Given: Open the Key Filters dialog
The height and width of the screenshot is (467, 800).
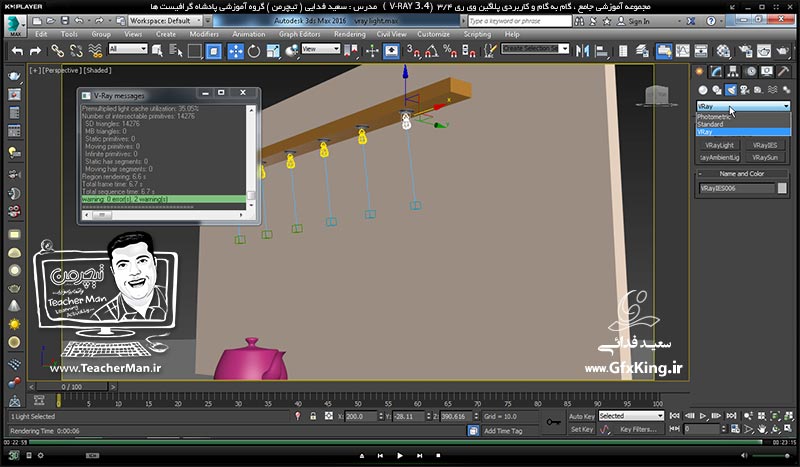Looking at the screenshot, I should (638, 429).
